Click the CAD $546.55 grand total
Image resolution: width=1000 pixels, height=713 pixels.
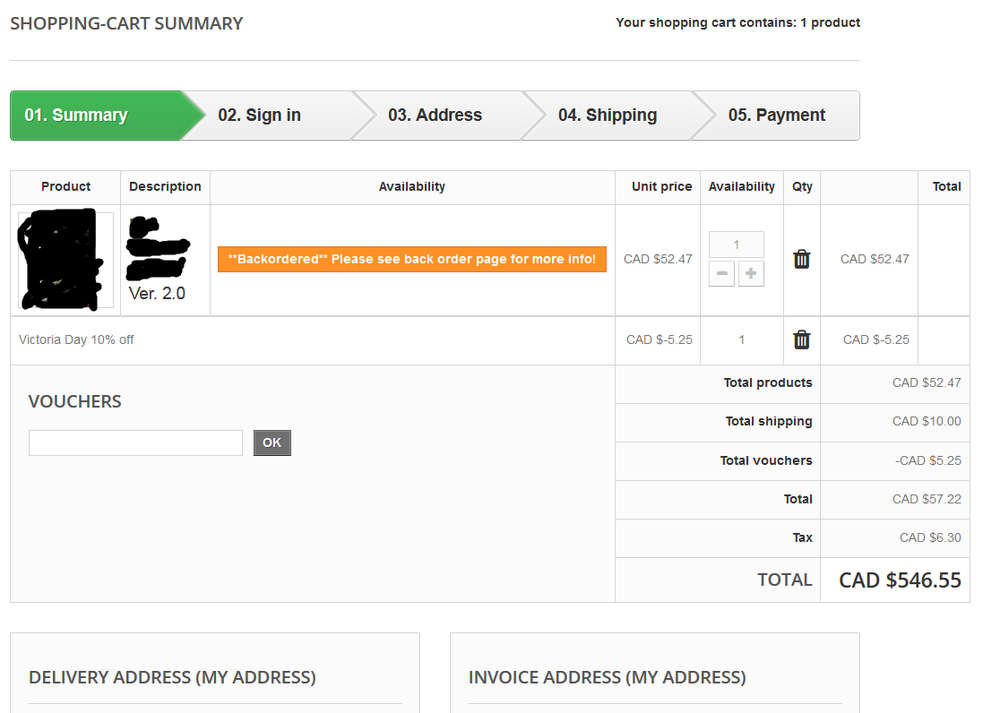click(x=899, y=580)
